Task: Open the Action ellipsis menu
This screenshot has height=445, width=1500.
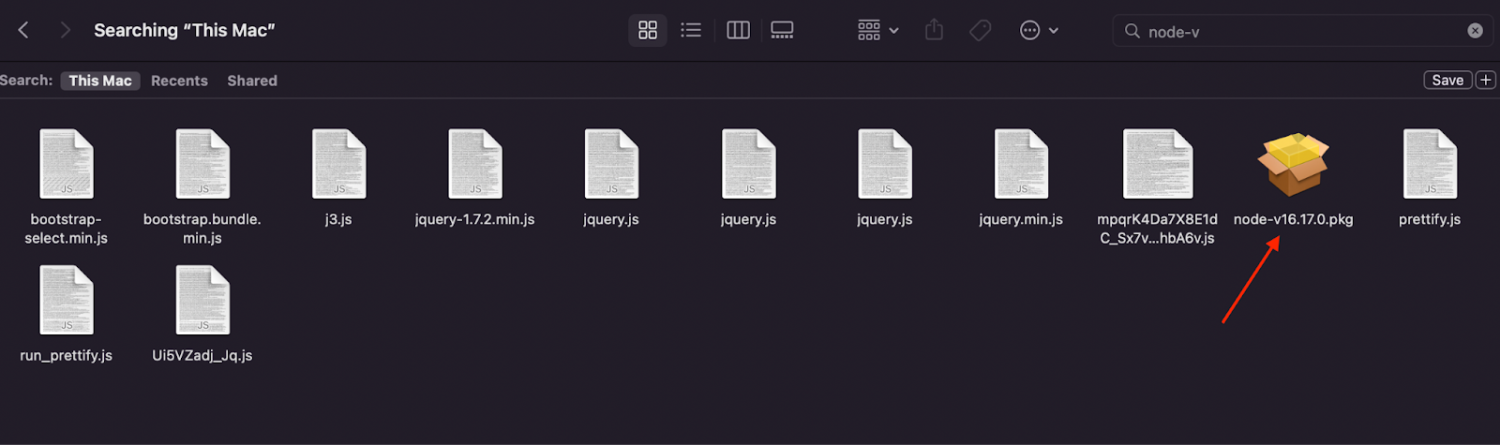Action: click(1039, 30)
